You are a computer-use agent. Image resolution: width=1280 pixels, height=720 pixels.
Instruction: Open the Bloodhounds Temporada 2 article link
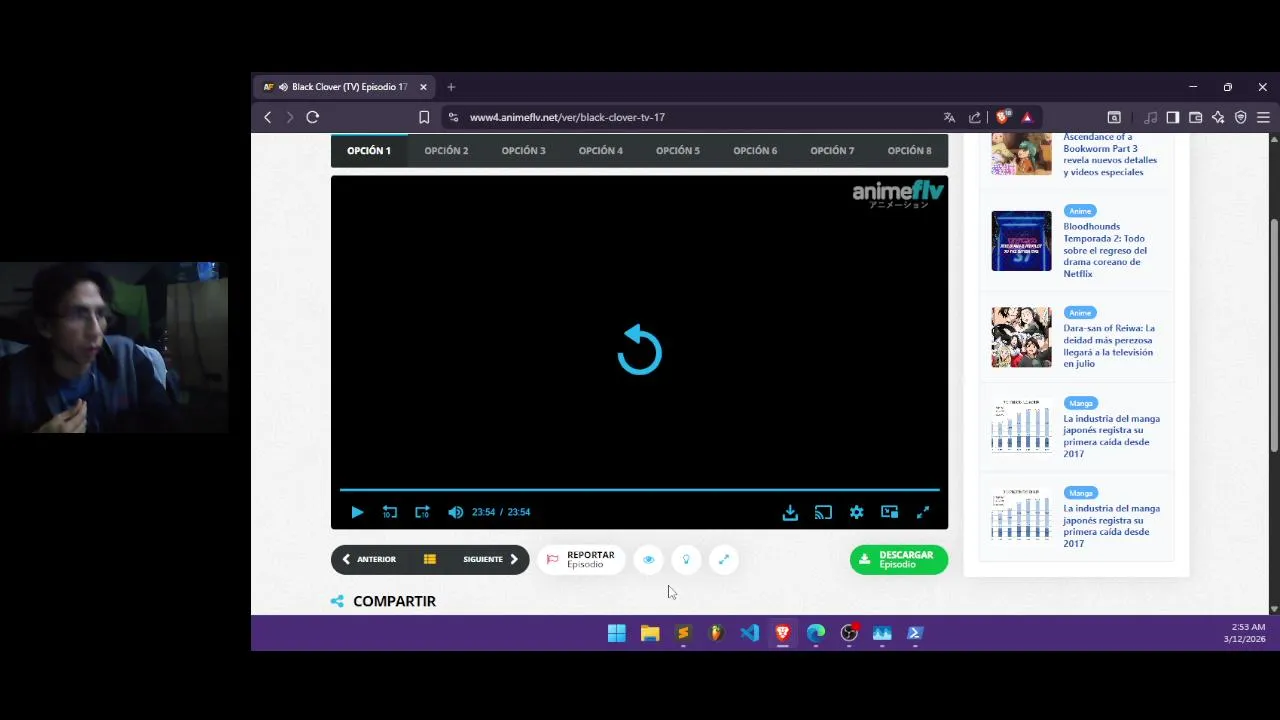1105,250
